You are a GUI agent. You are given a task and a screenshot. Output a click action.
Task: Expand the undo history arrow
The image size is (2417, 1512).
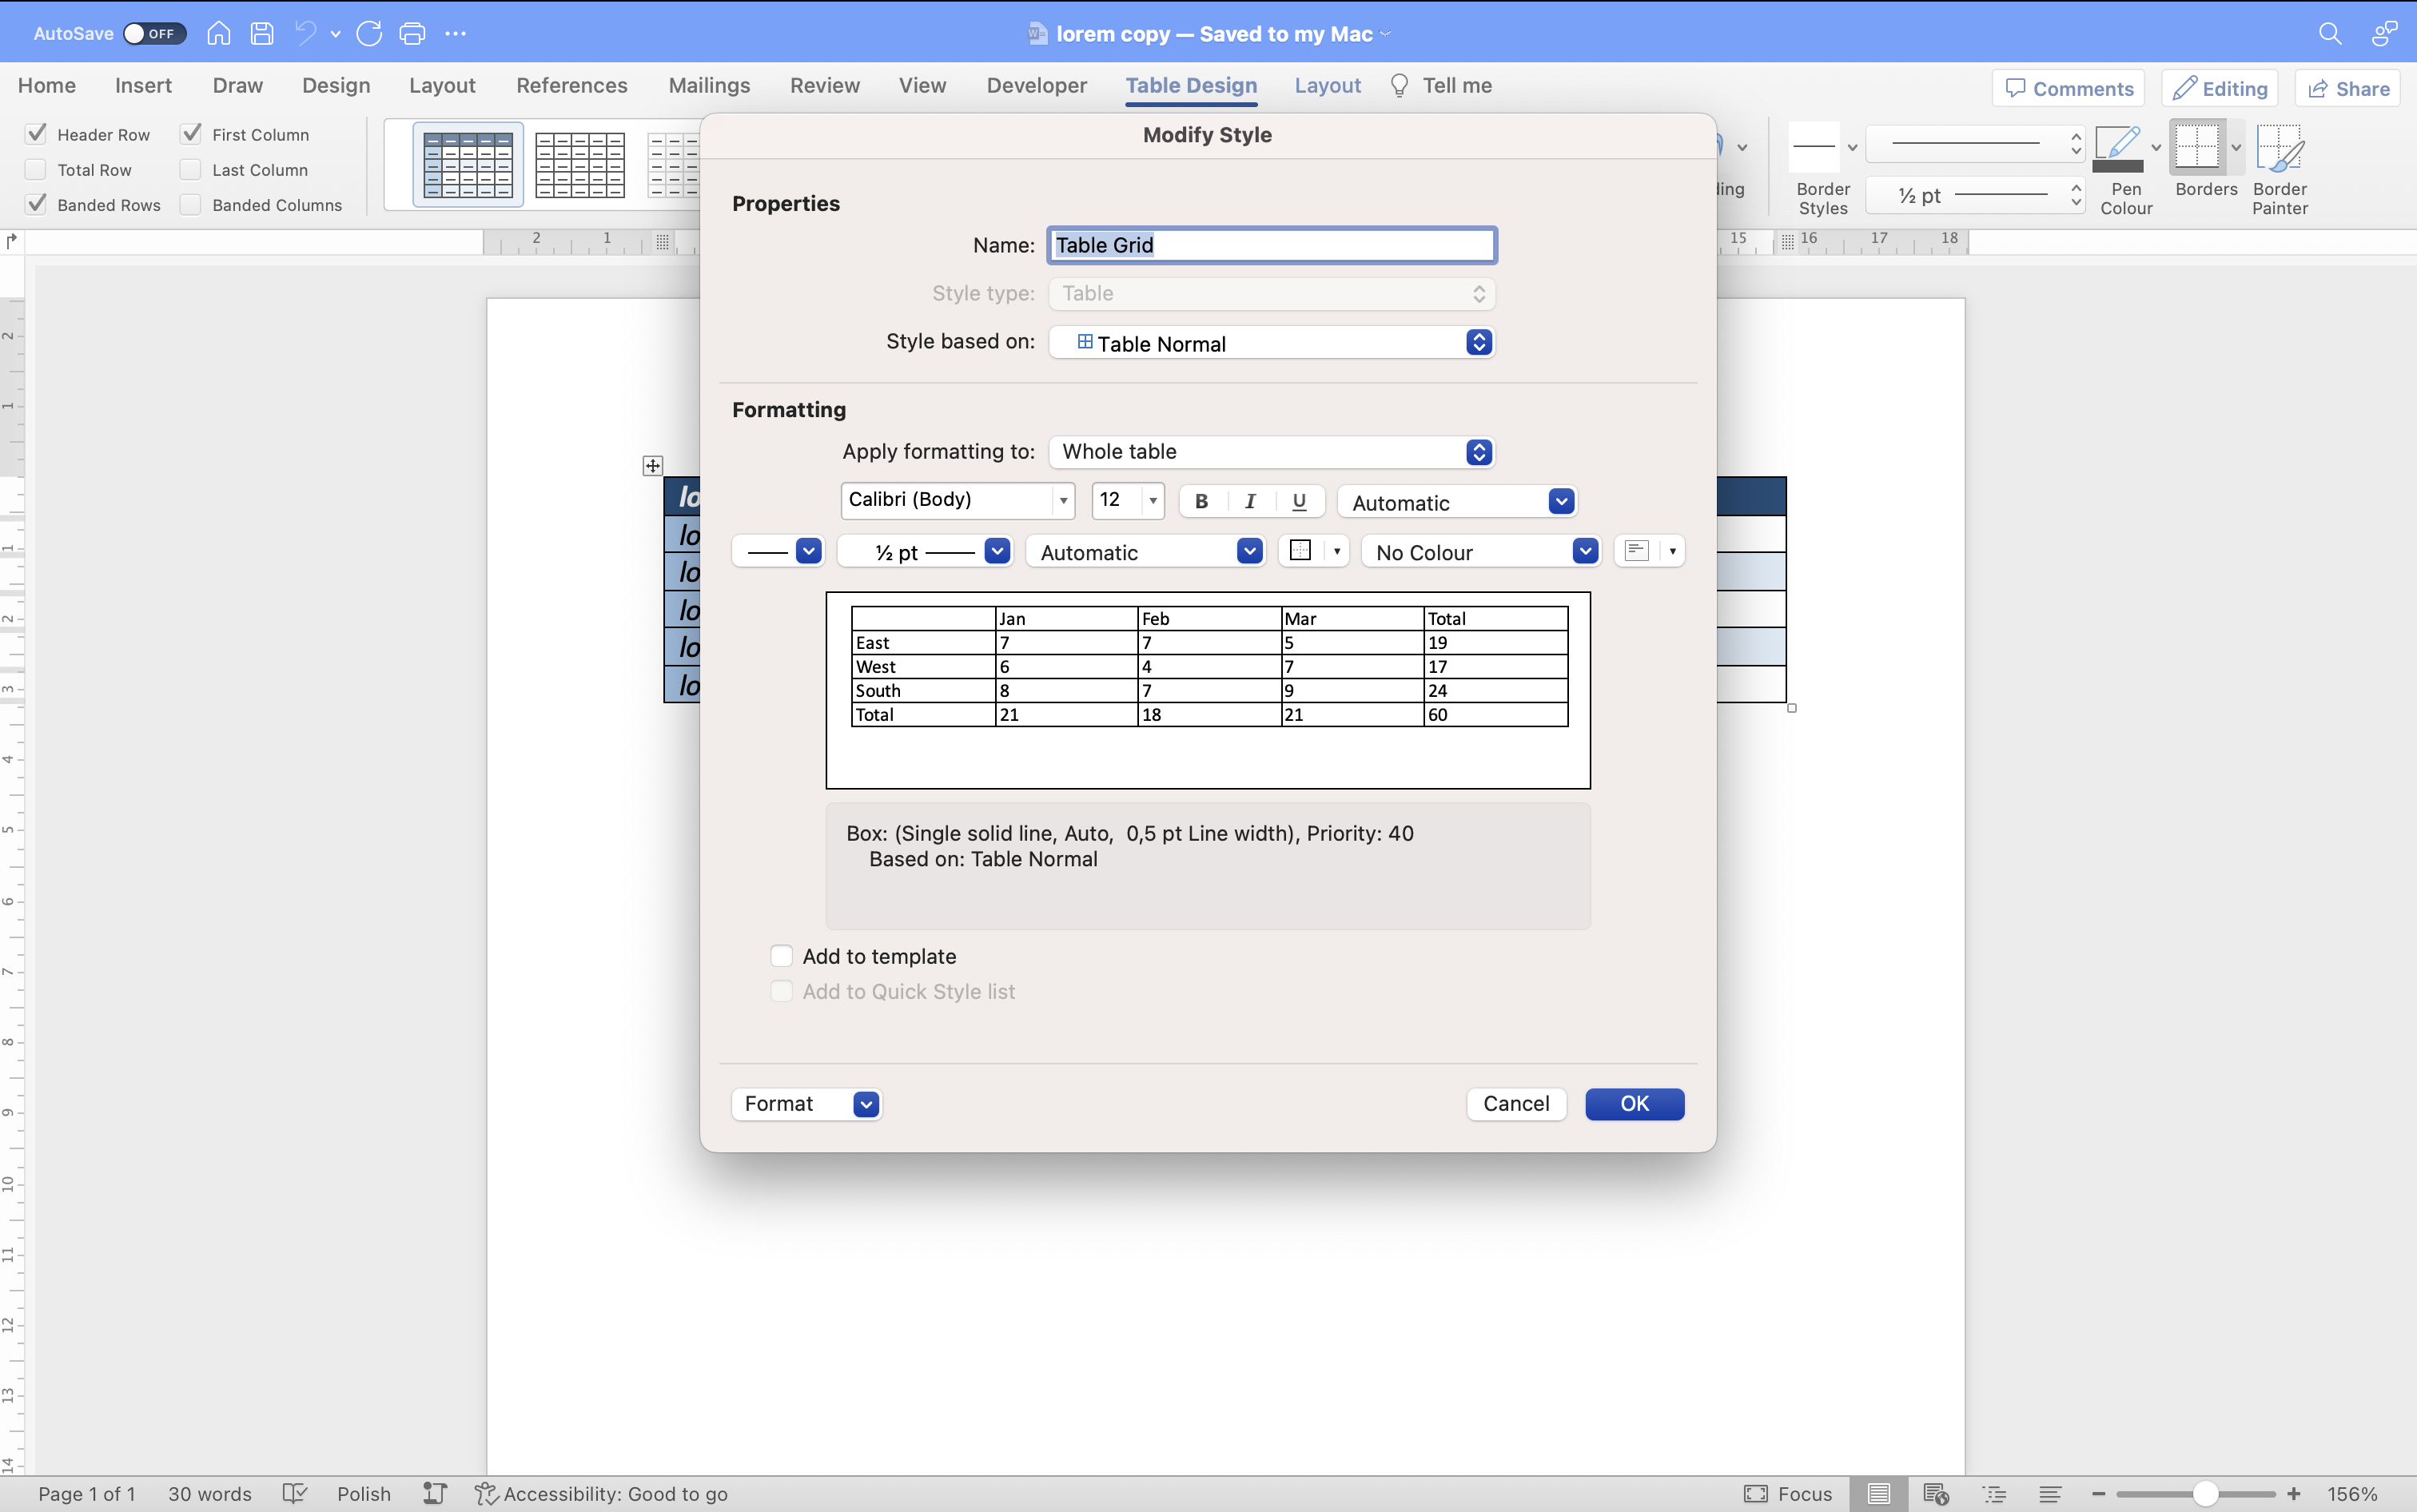tap(336, 34)
